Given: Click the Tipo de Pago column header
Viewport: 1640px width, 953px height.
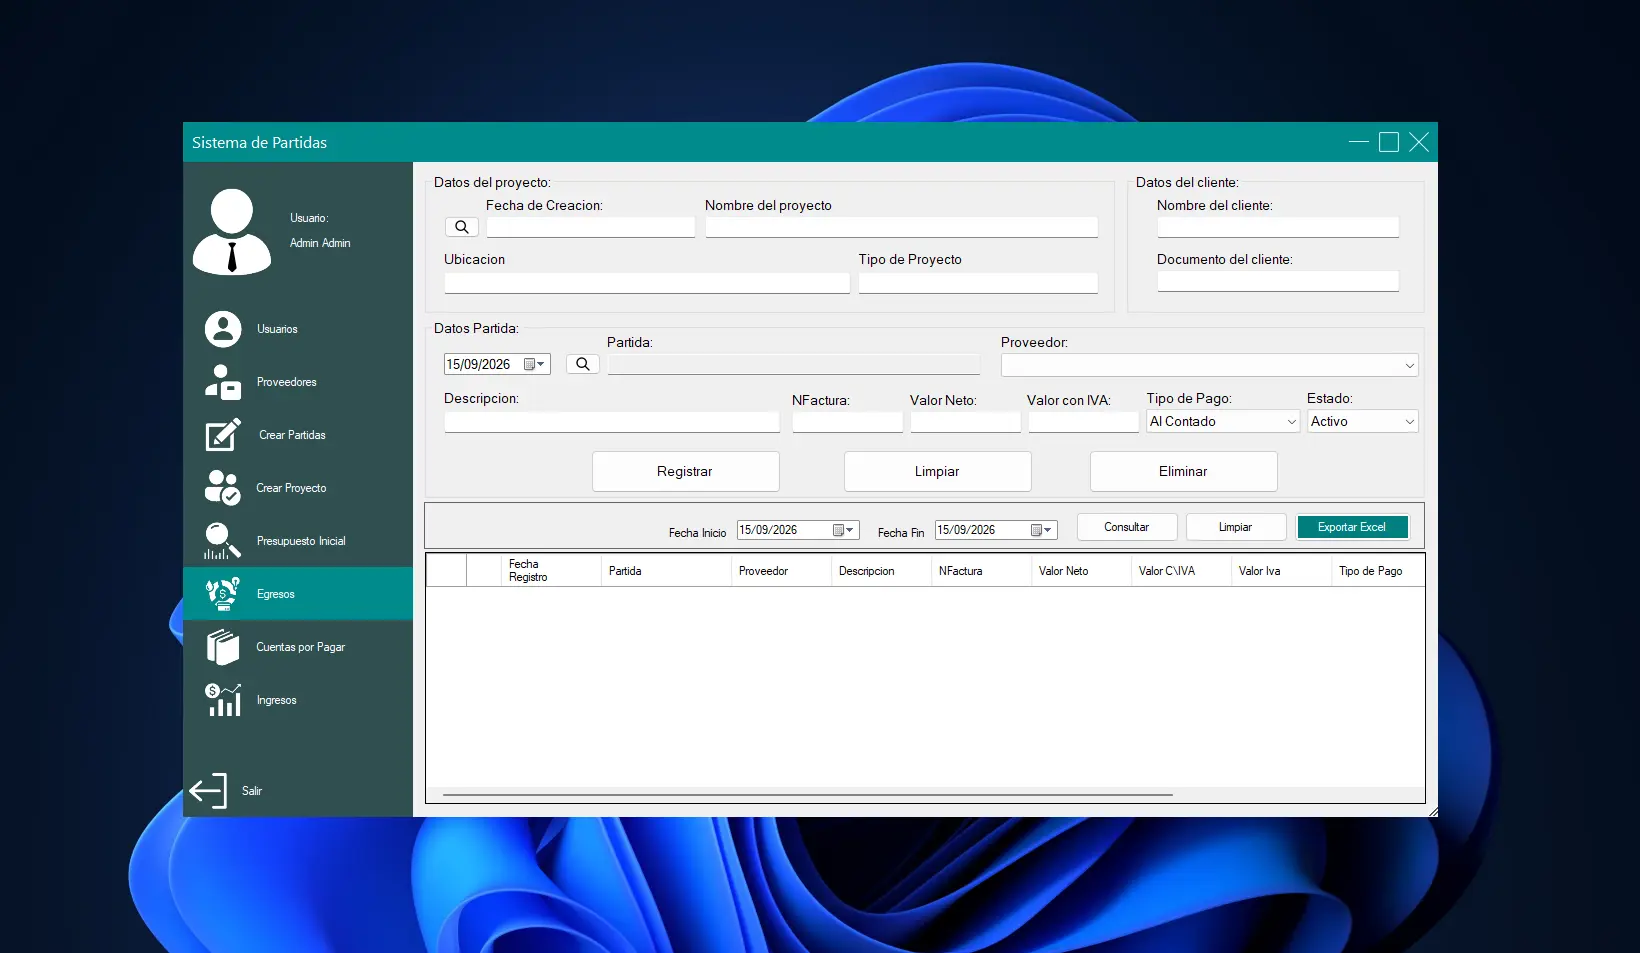Looking at the screenshot, I should (1378, 571).
